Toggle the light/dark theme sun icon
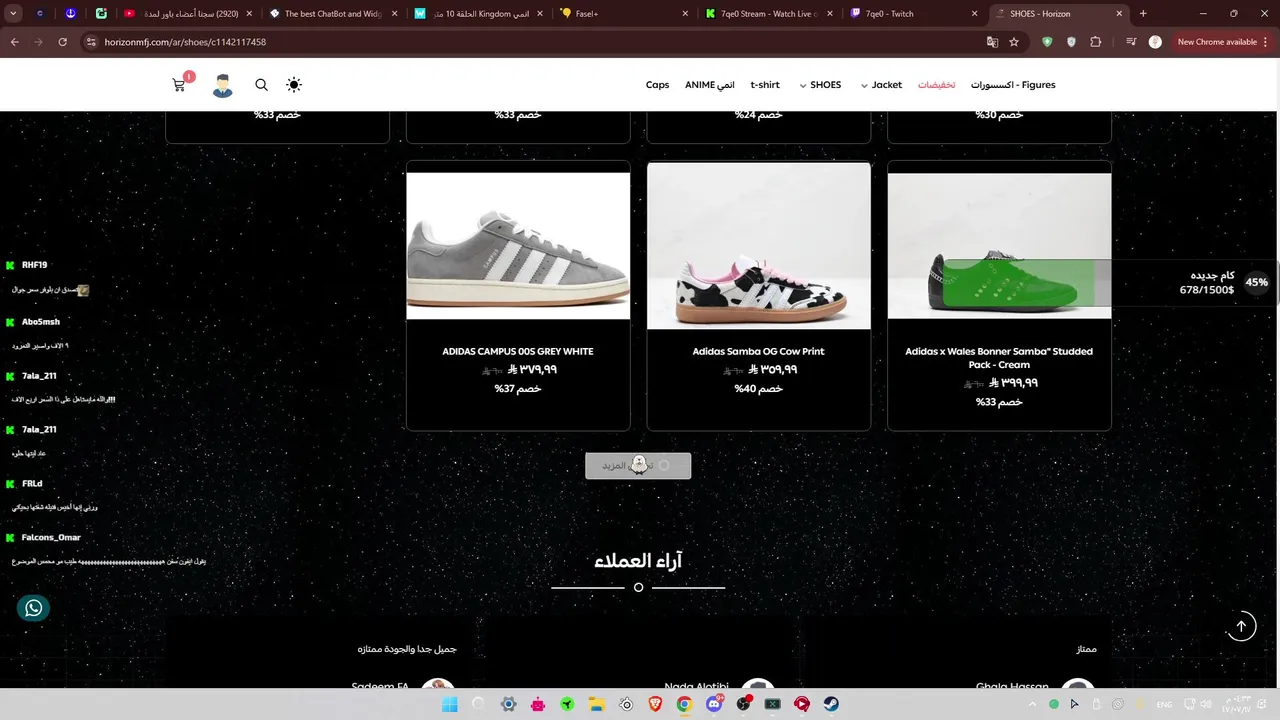This screenshot has width=1280, height=720. 294,85
